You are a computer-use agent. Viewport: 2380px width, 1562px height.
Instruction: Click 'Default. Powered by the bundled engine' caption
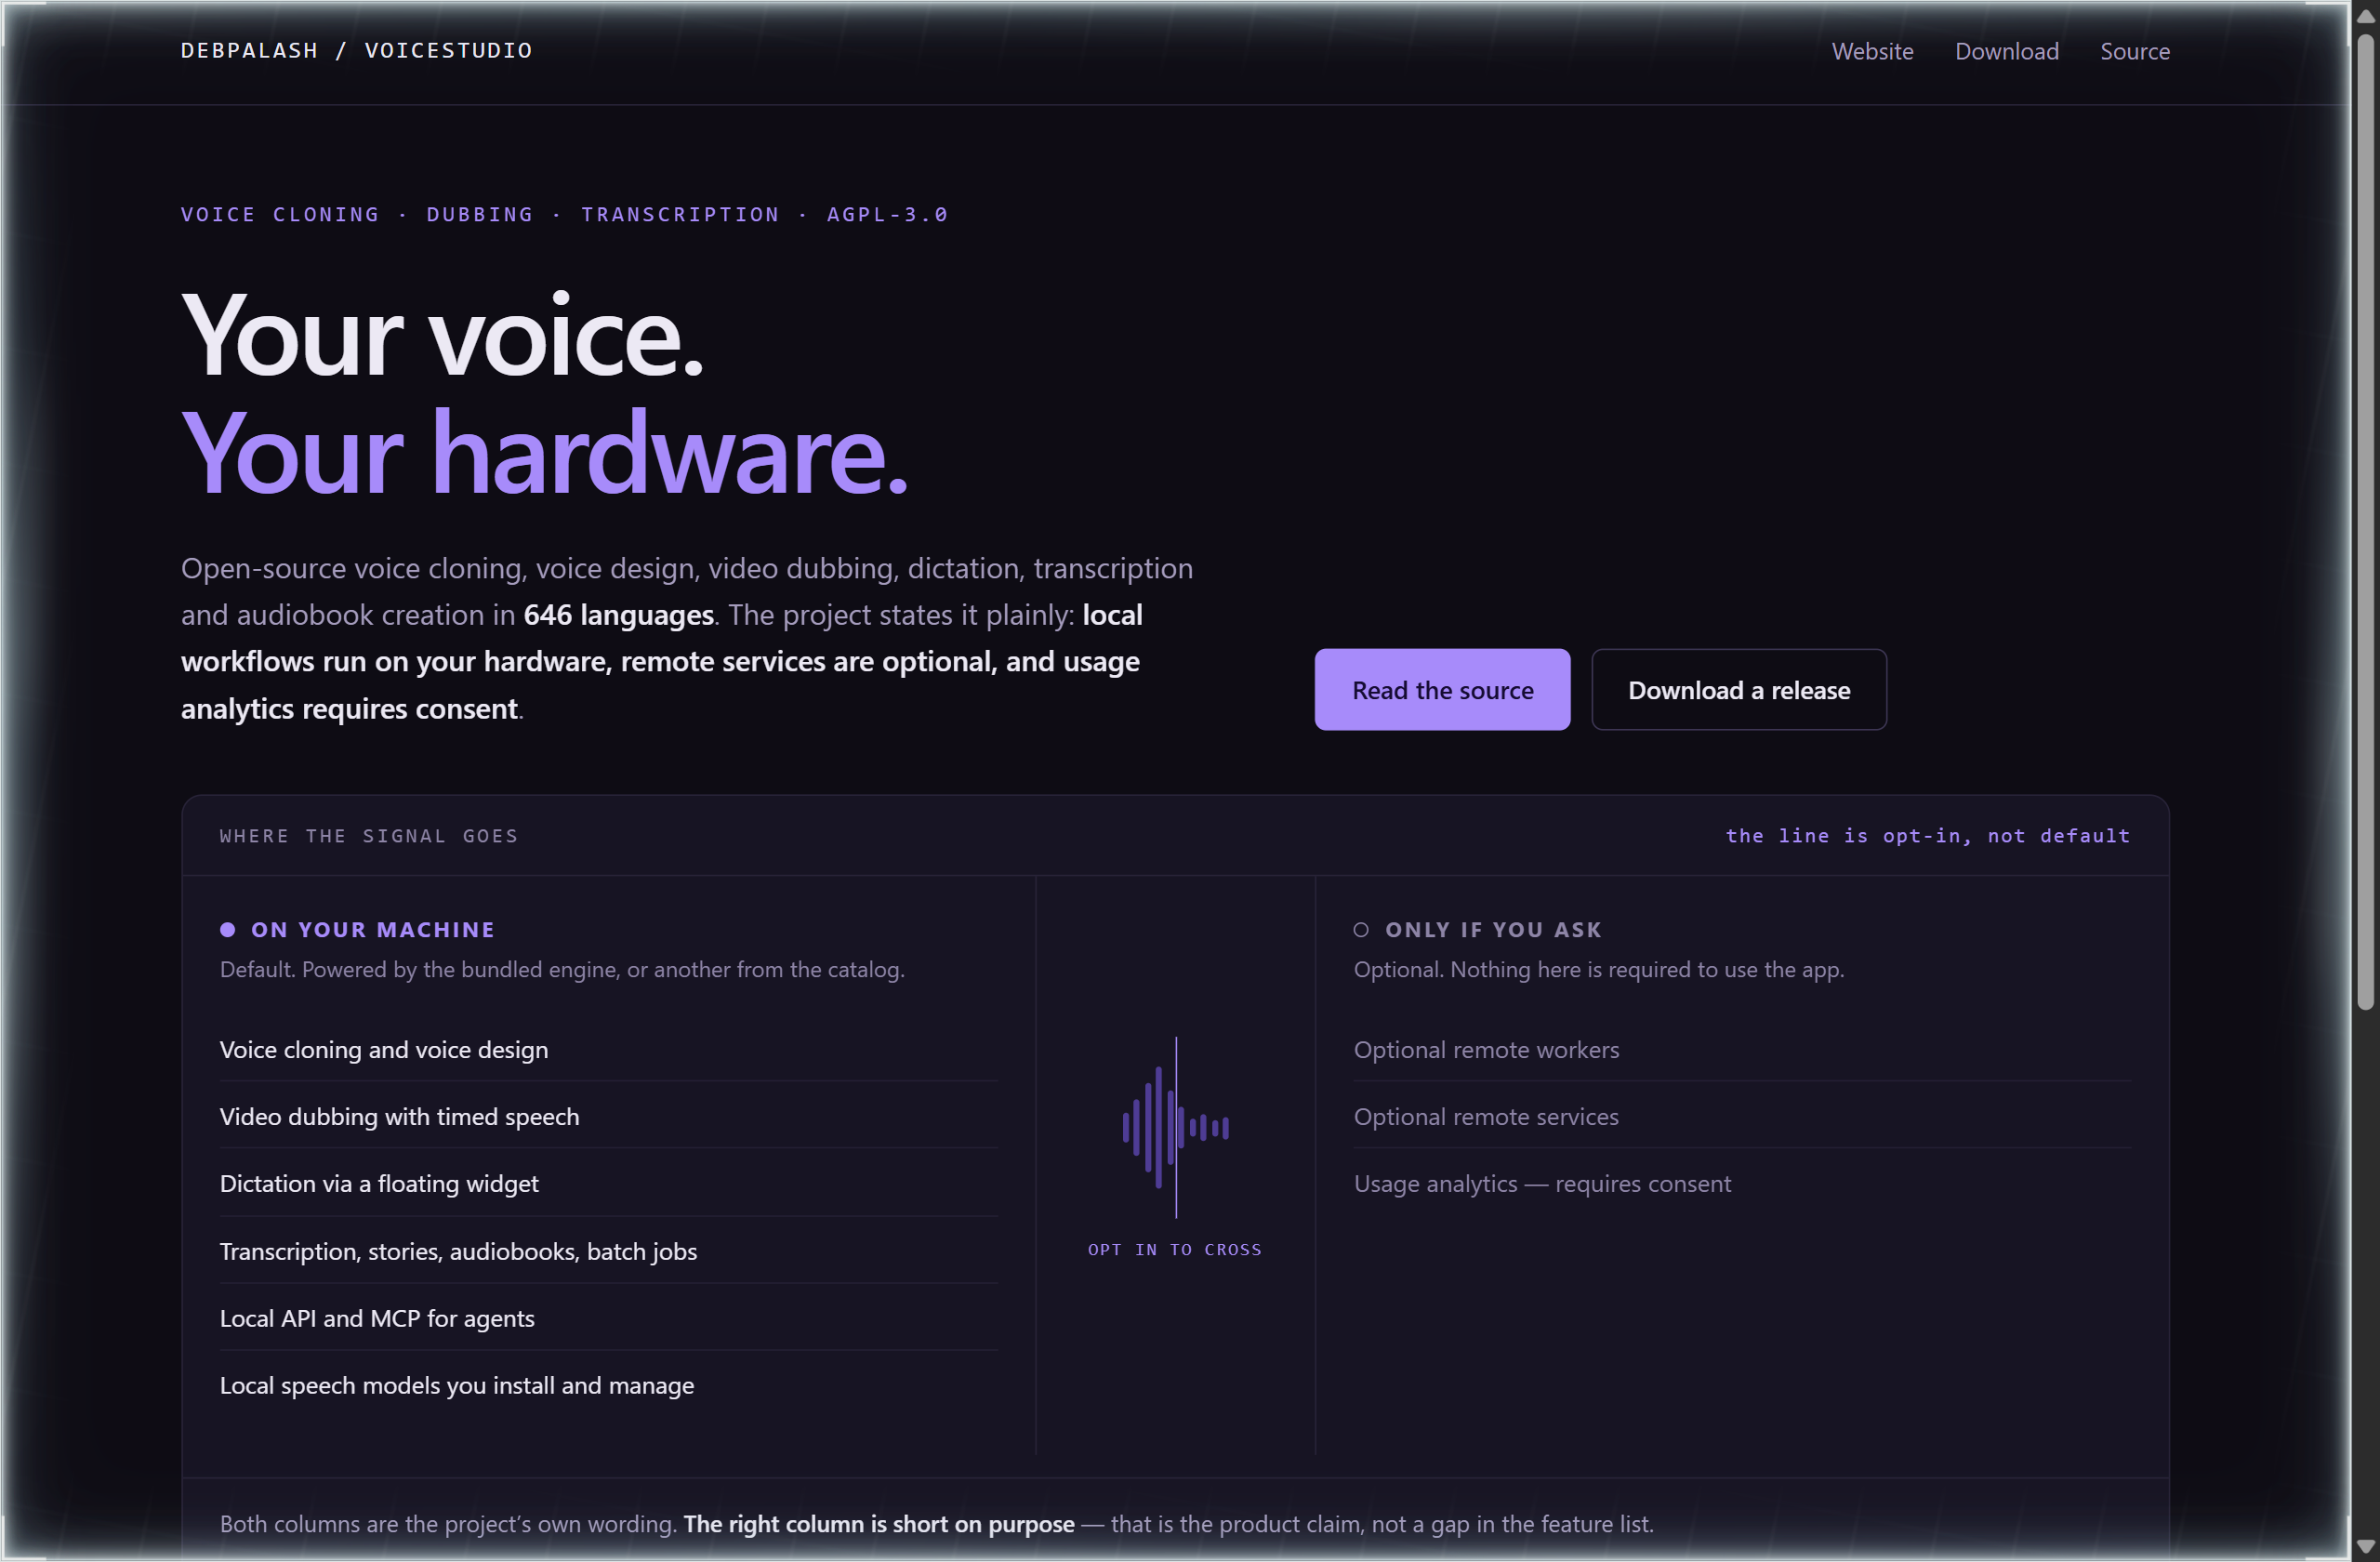[562, 969]
